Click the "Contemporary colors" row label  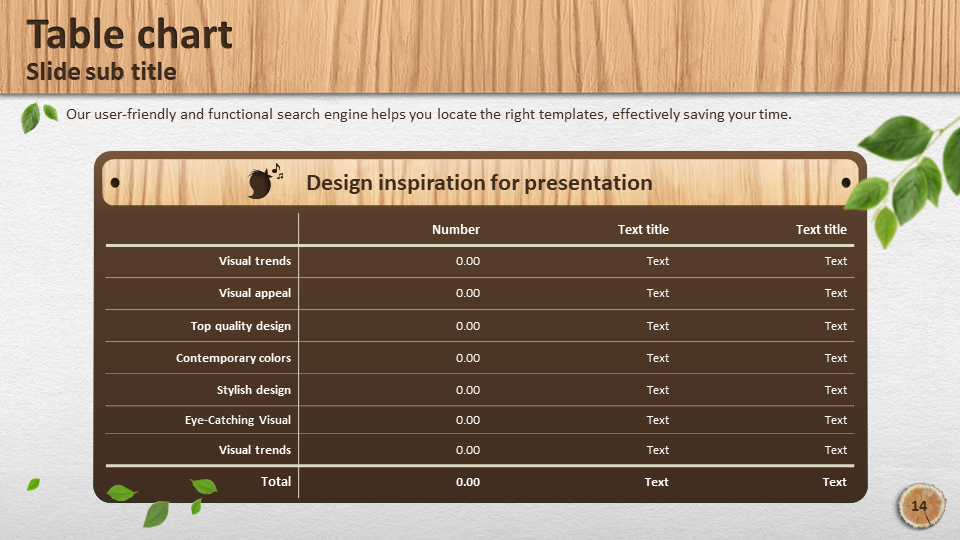point(233,358)
